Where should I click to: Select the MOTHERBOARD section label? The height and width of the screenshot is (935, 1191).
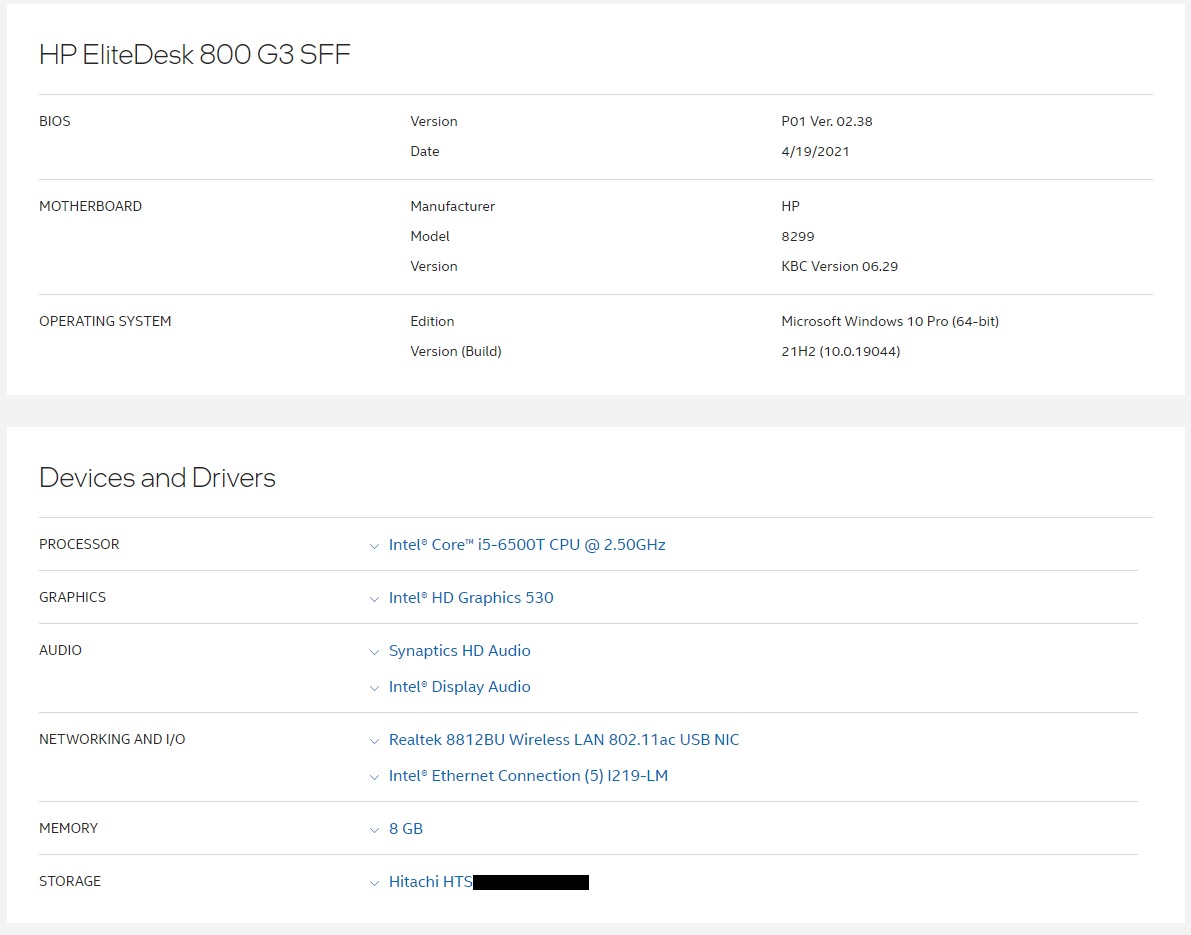pos(90,207)
